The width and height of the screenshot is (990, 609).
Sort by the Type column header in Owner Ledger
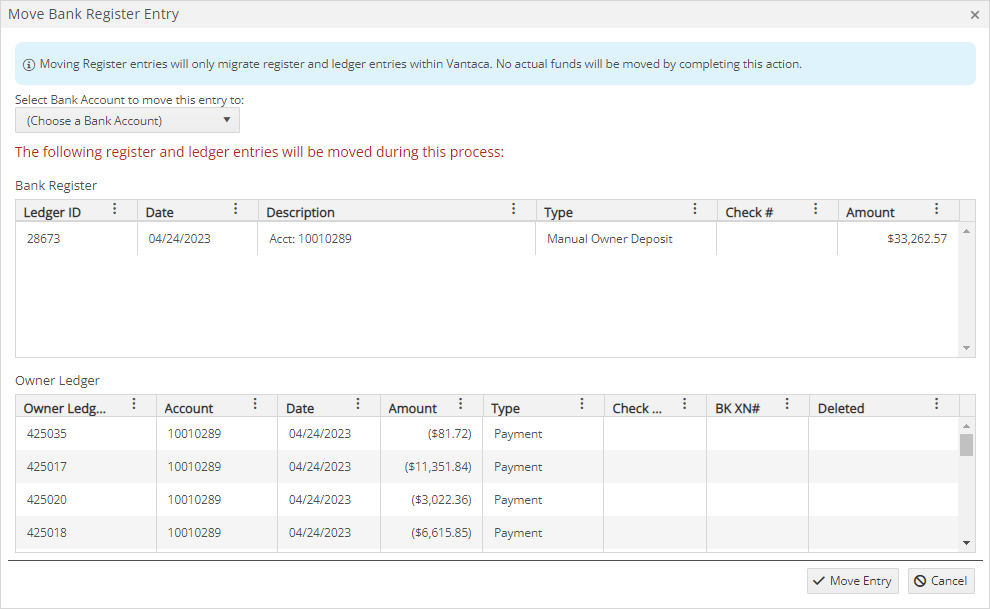(x=501, y=405)
